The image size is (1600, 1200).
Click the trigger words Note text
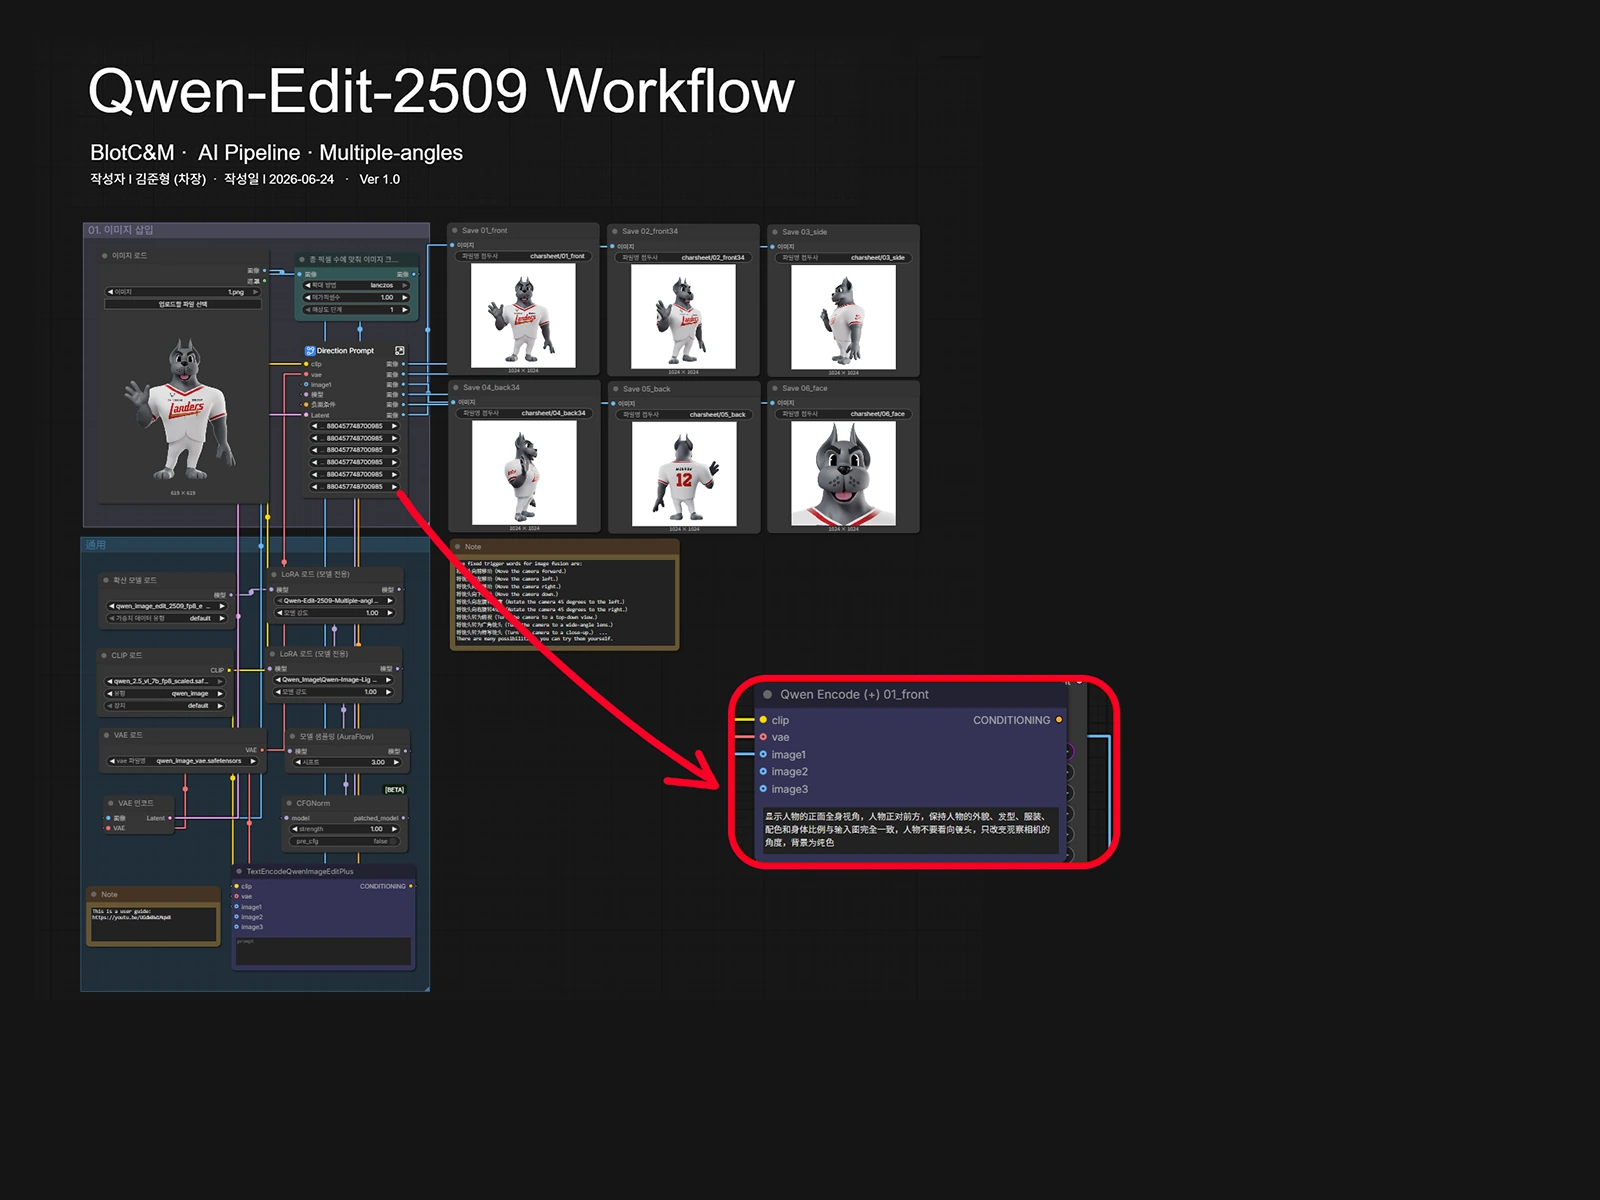565,600
